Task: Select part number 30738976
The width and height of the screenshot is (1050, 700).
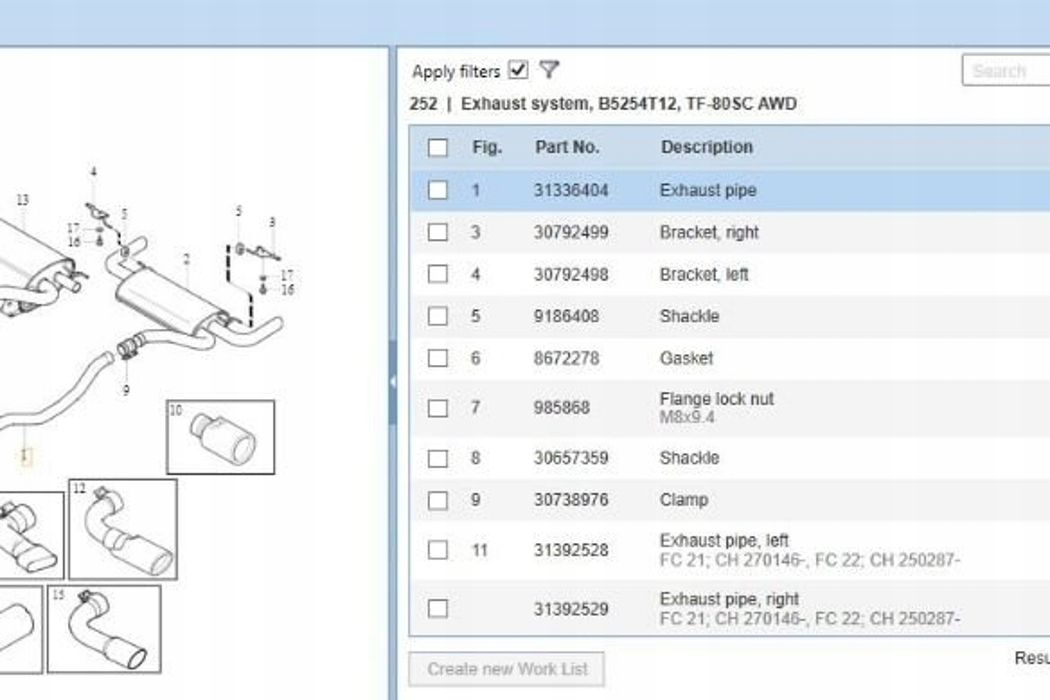Action: click(571, 500)
